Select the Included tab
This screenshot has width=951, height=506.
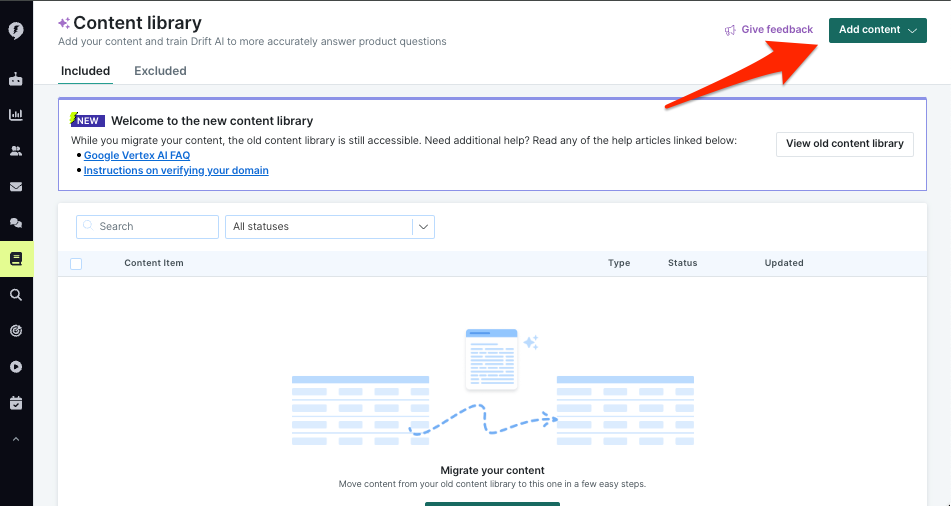tap(86, 71)
